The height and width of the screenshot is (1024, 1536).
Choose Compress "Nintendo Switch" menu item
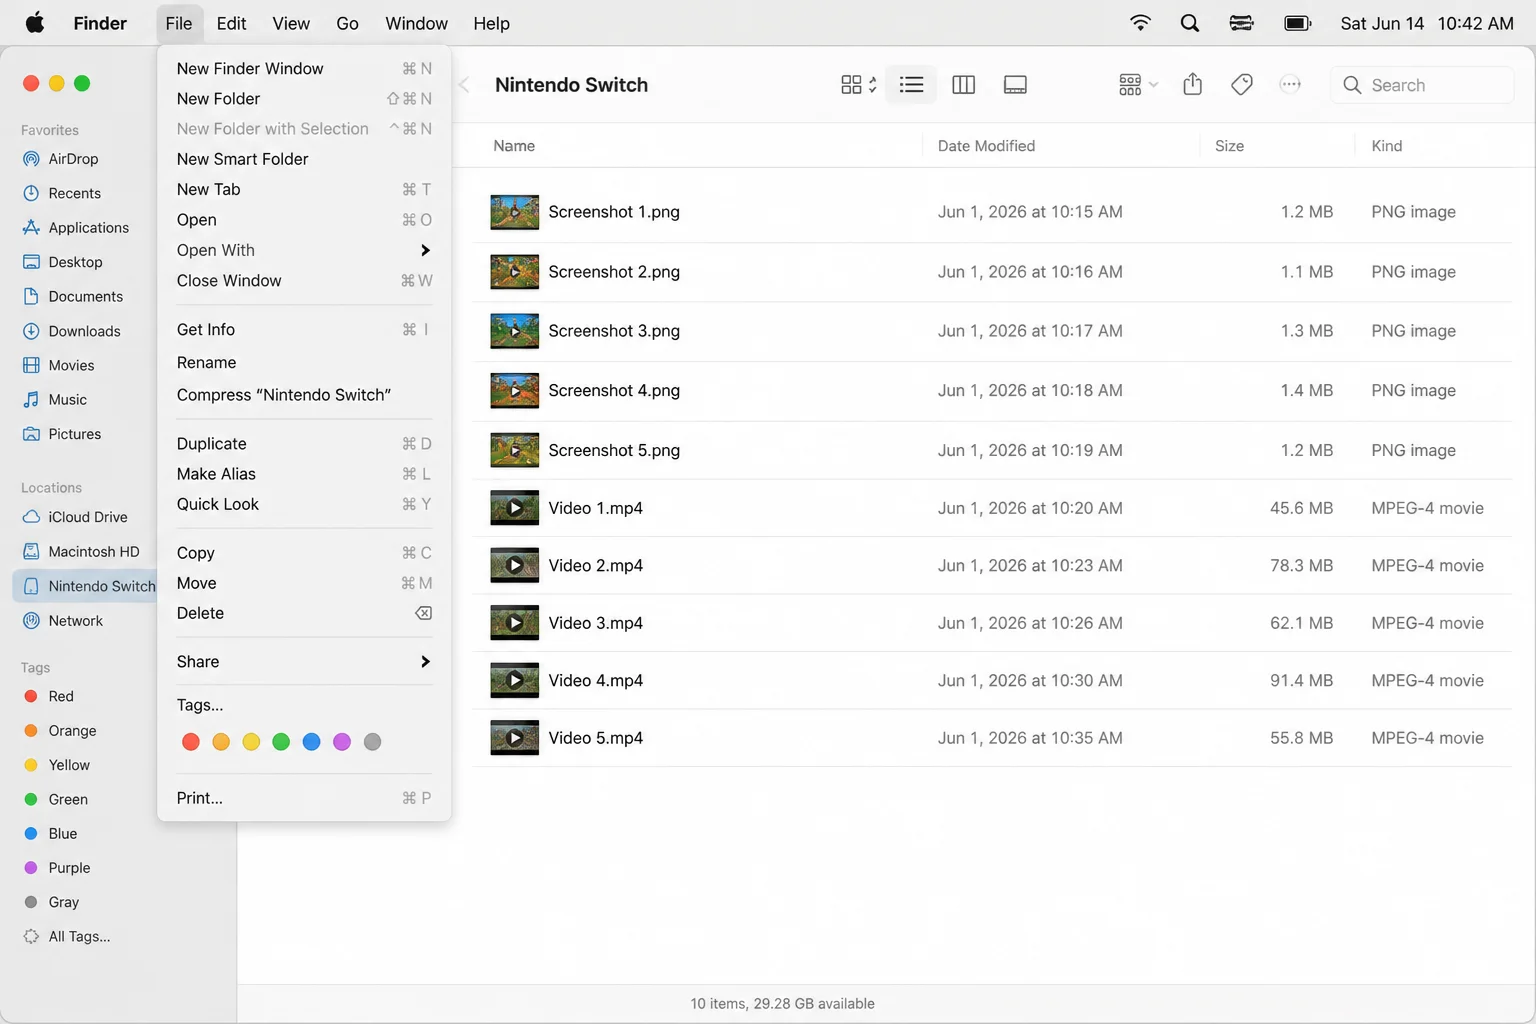pyautogui.click(x=304, y=395)
